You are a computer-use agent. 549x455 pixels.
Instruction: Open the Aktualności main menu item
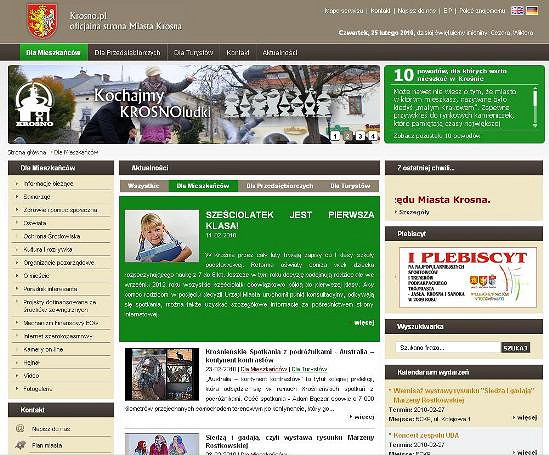pos(280,52)
